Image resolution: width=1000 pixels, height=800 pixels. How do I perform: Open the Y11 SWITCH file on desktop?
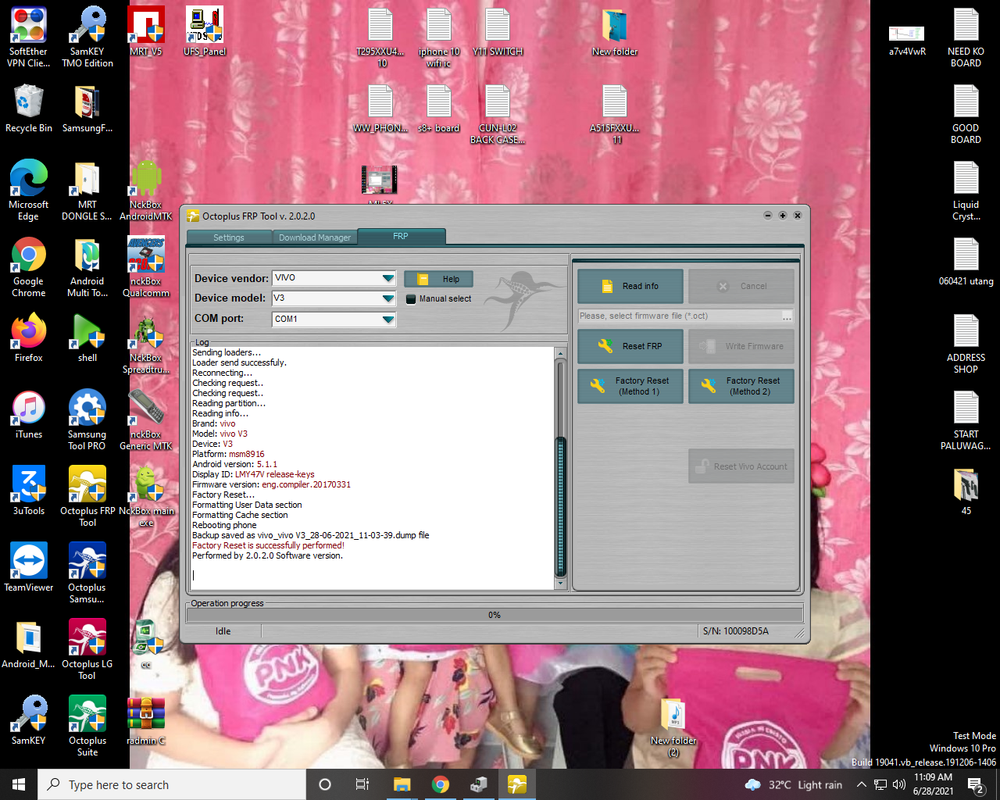tap(497, 31)
